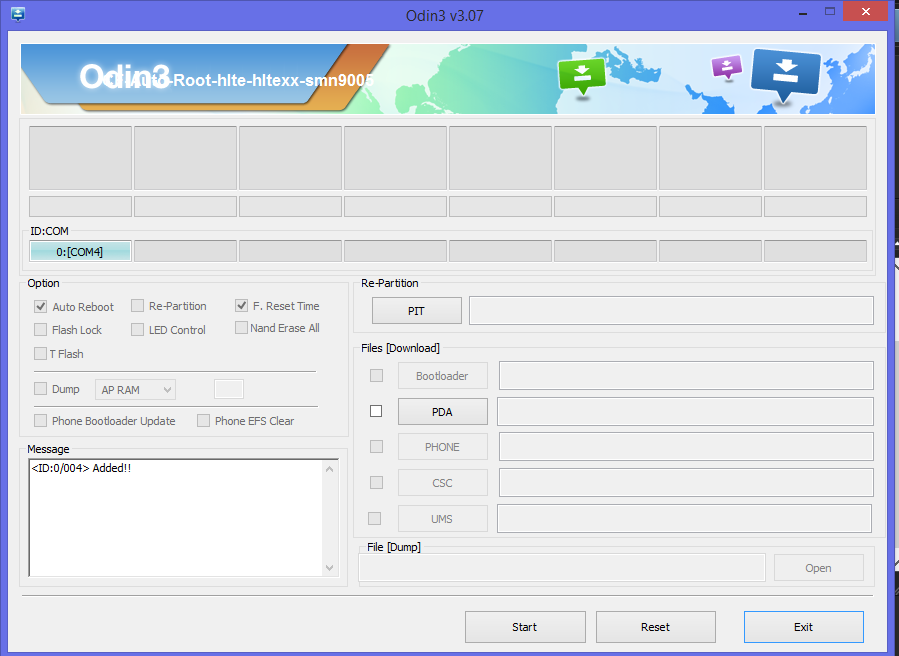Image resolution: width=899 pixels, height=656 pixels.
Task: Click the PDA file path field
Action: (685, 412)
